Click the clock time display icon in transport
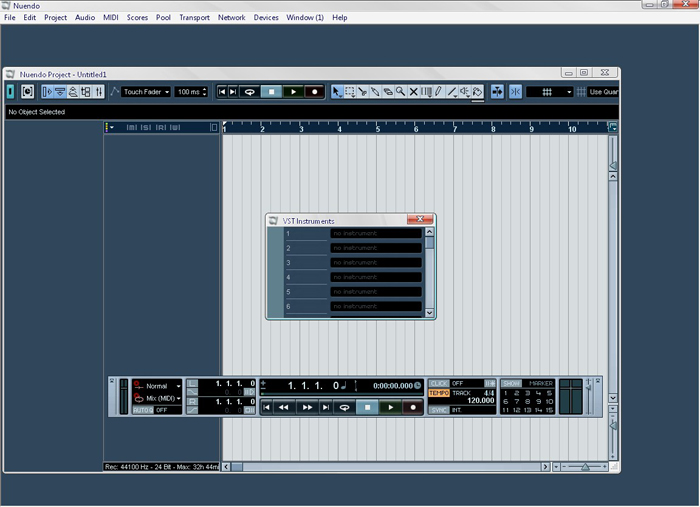700x507 pixels. (x=418, y=386)
